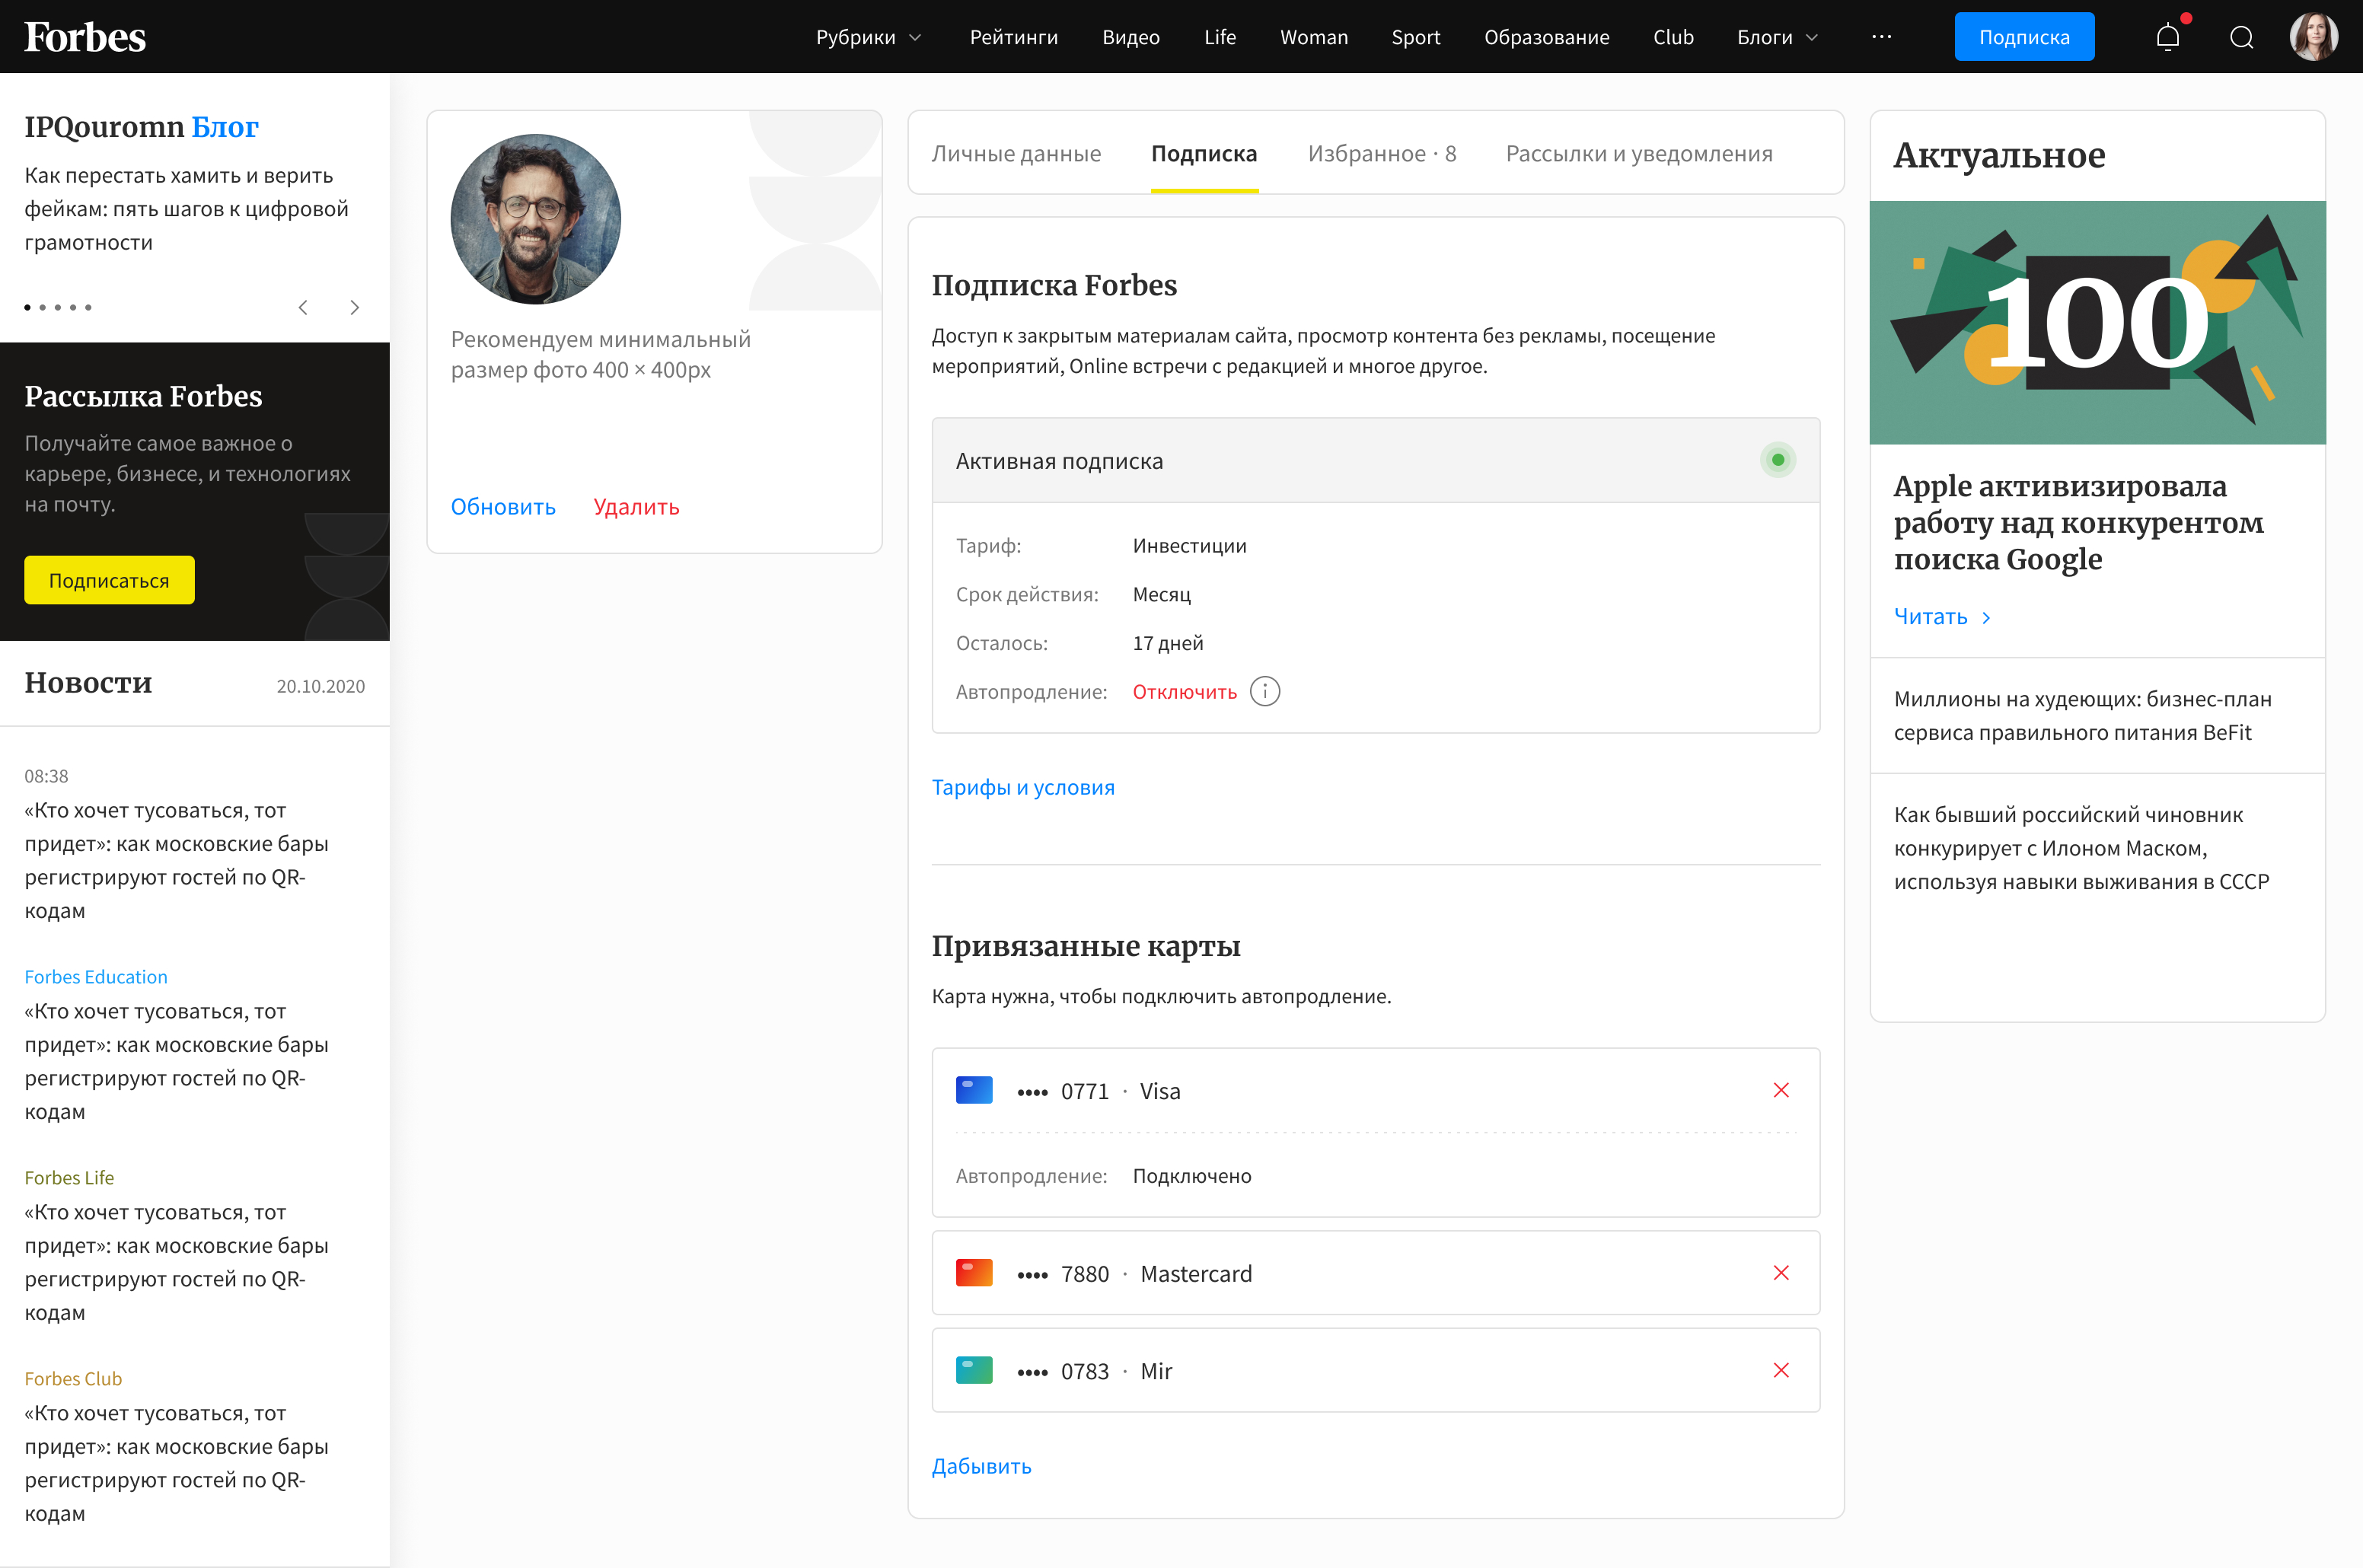Click the search magnifier icon

pos(2241,37)
